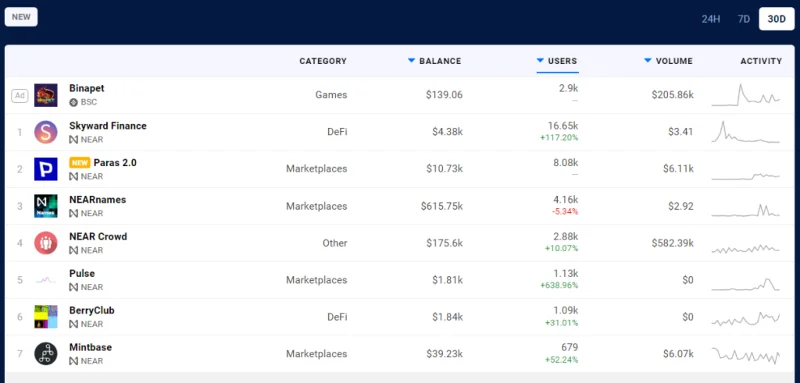Click the Mintbase activity sparkline

(745, 355)
